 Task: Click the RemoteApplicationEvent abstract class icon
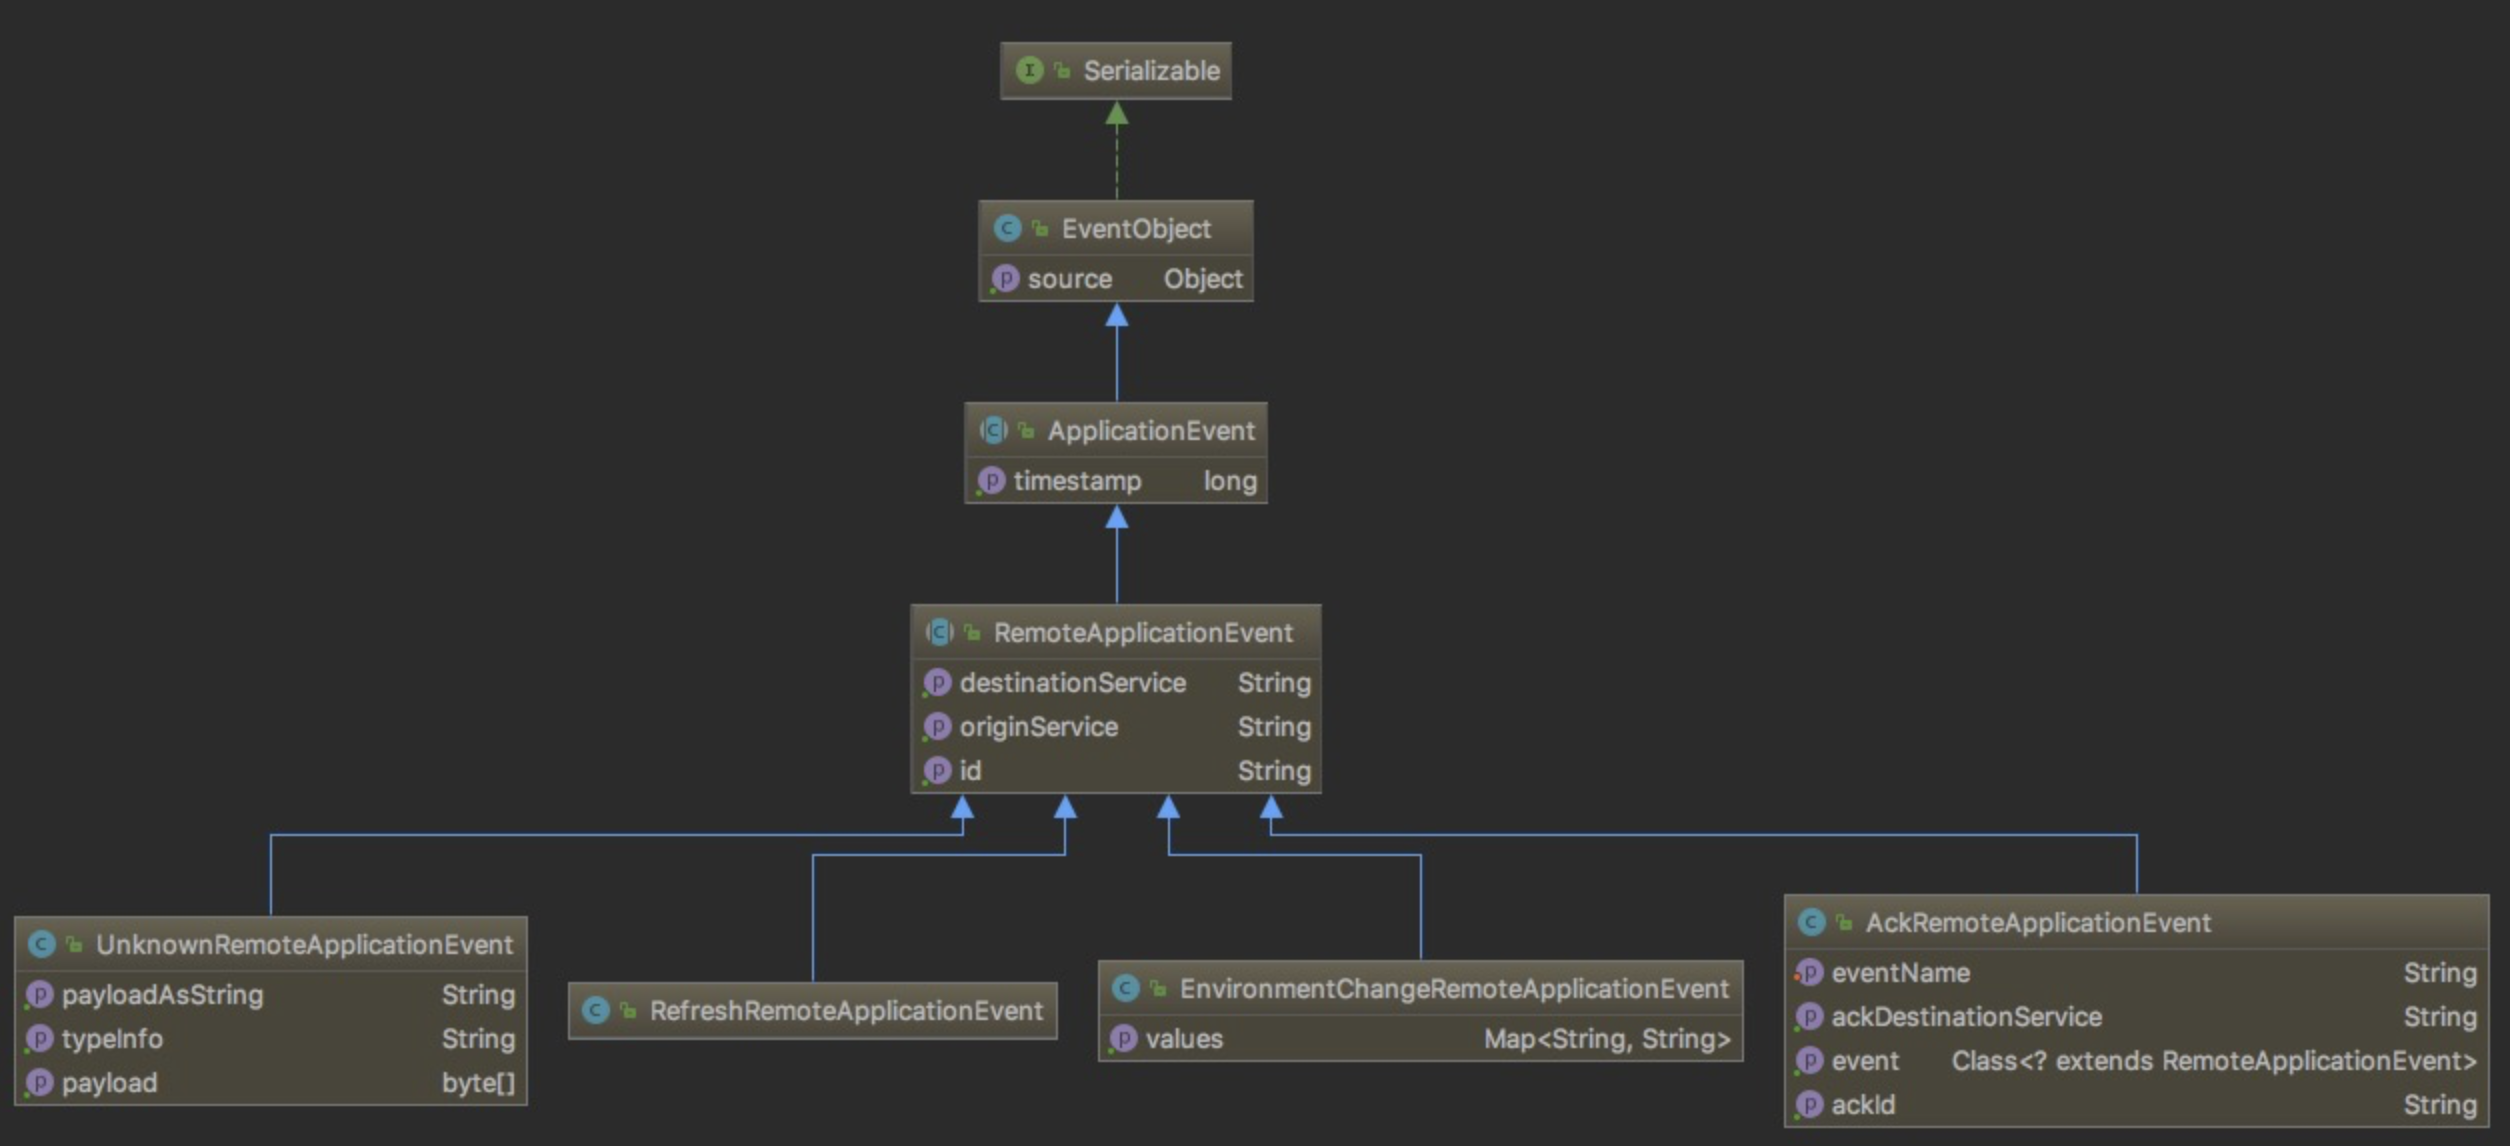pos(939,633)
